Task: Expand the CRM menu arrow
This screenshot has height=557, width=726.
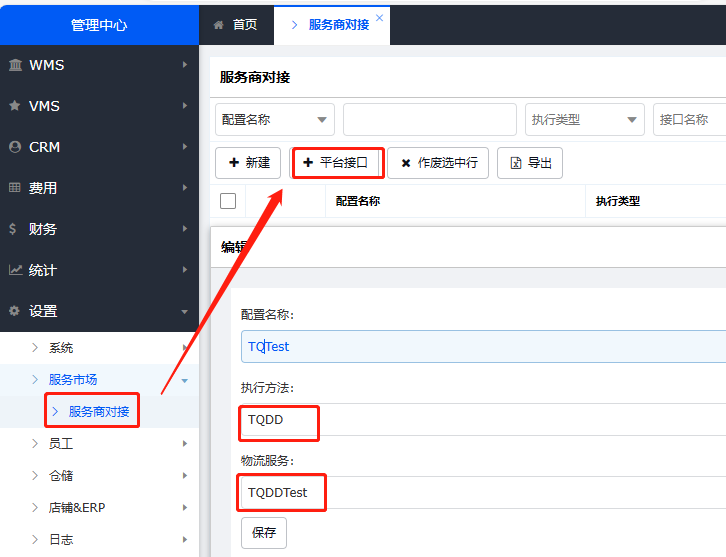Action: 185,147
